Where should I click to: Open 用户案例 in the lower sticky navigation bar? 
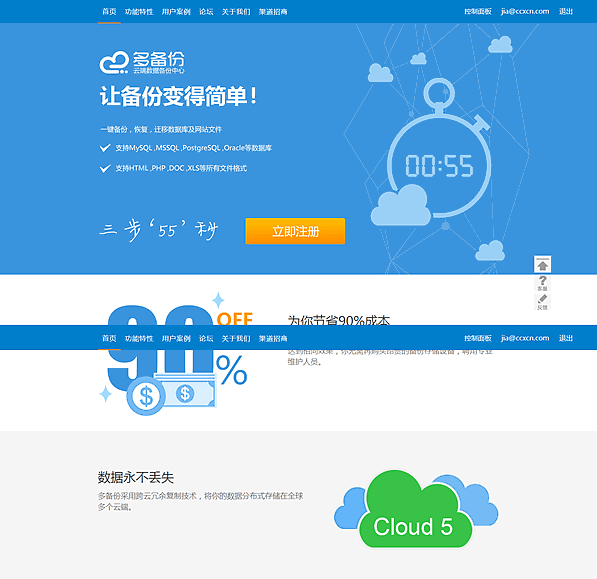coord(176,338)
